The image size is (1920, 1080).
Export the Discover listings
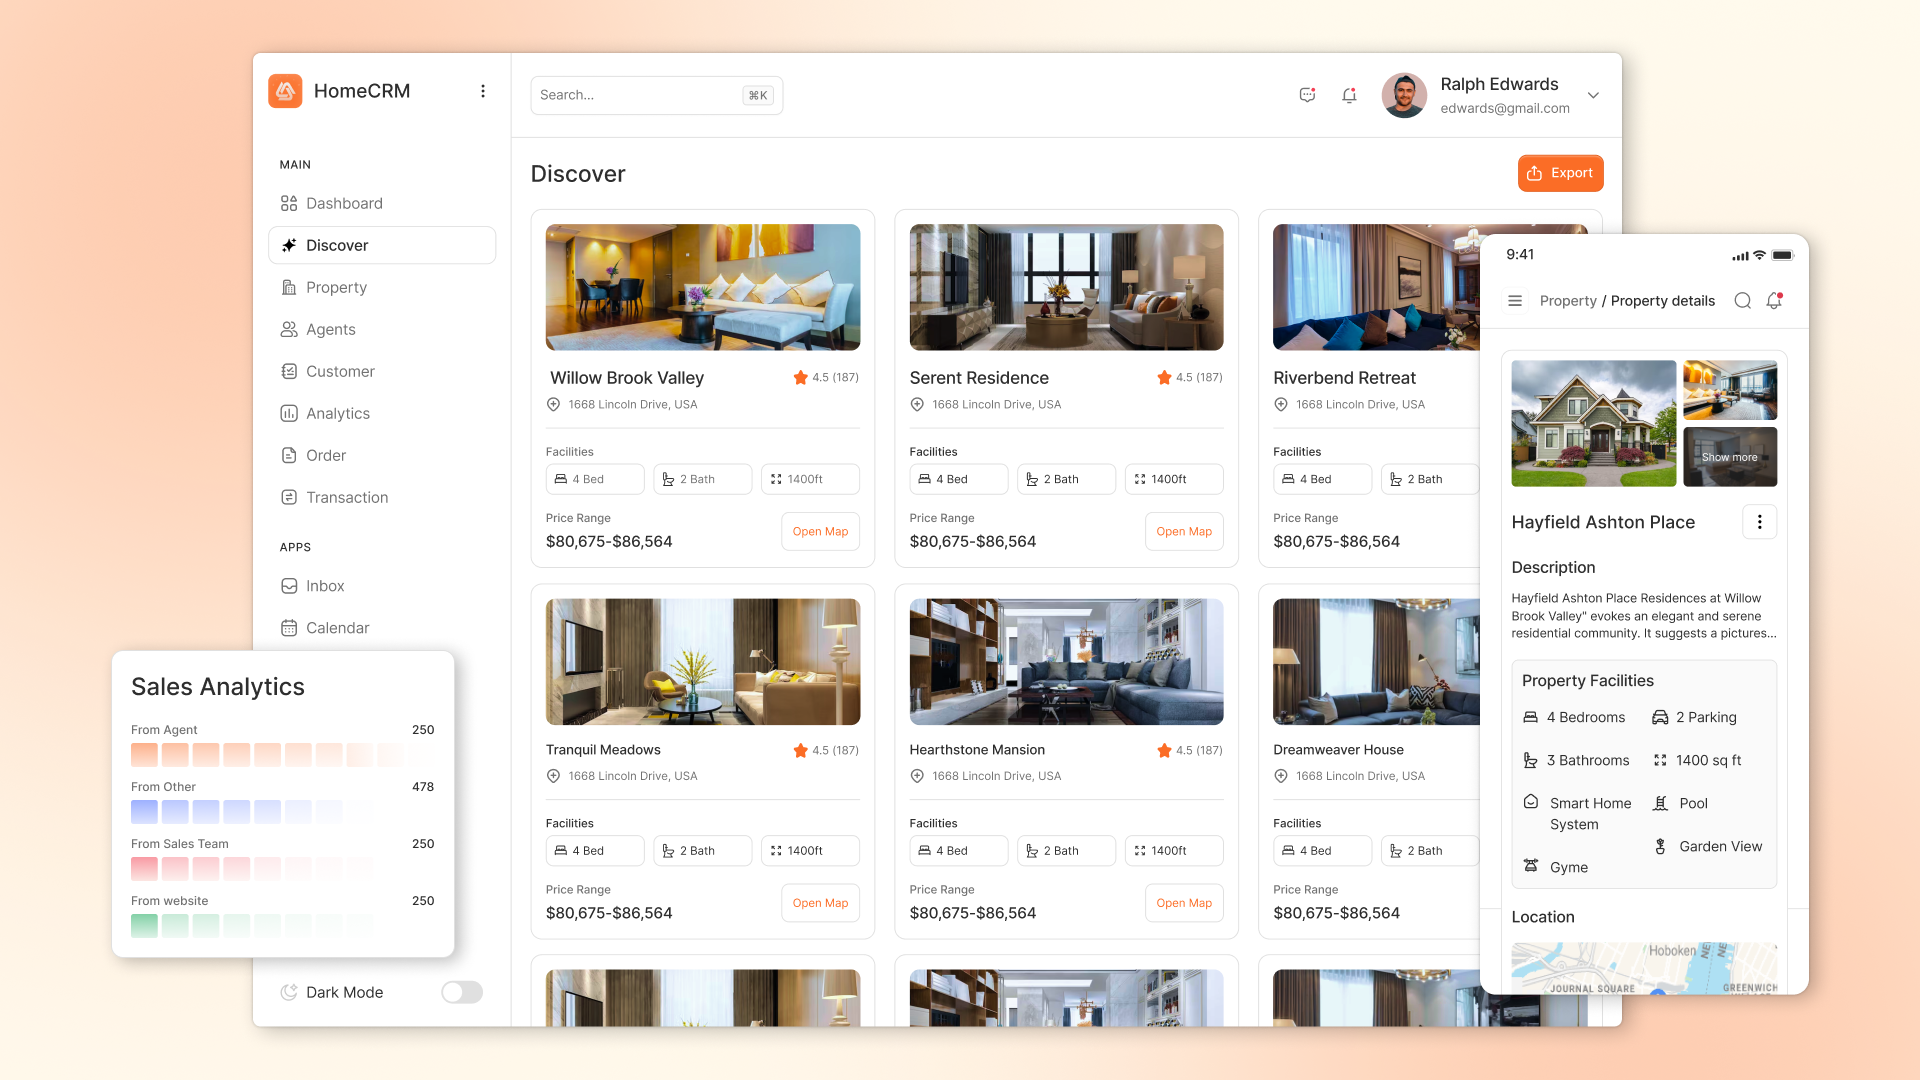[1560, 173]
